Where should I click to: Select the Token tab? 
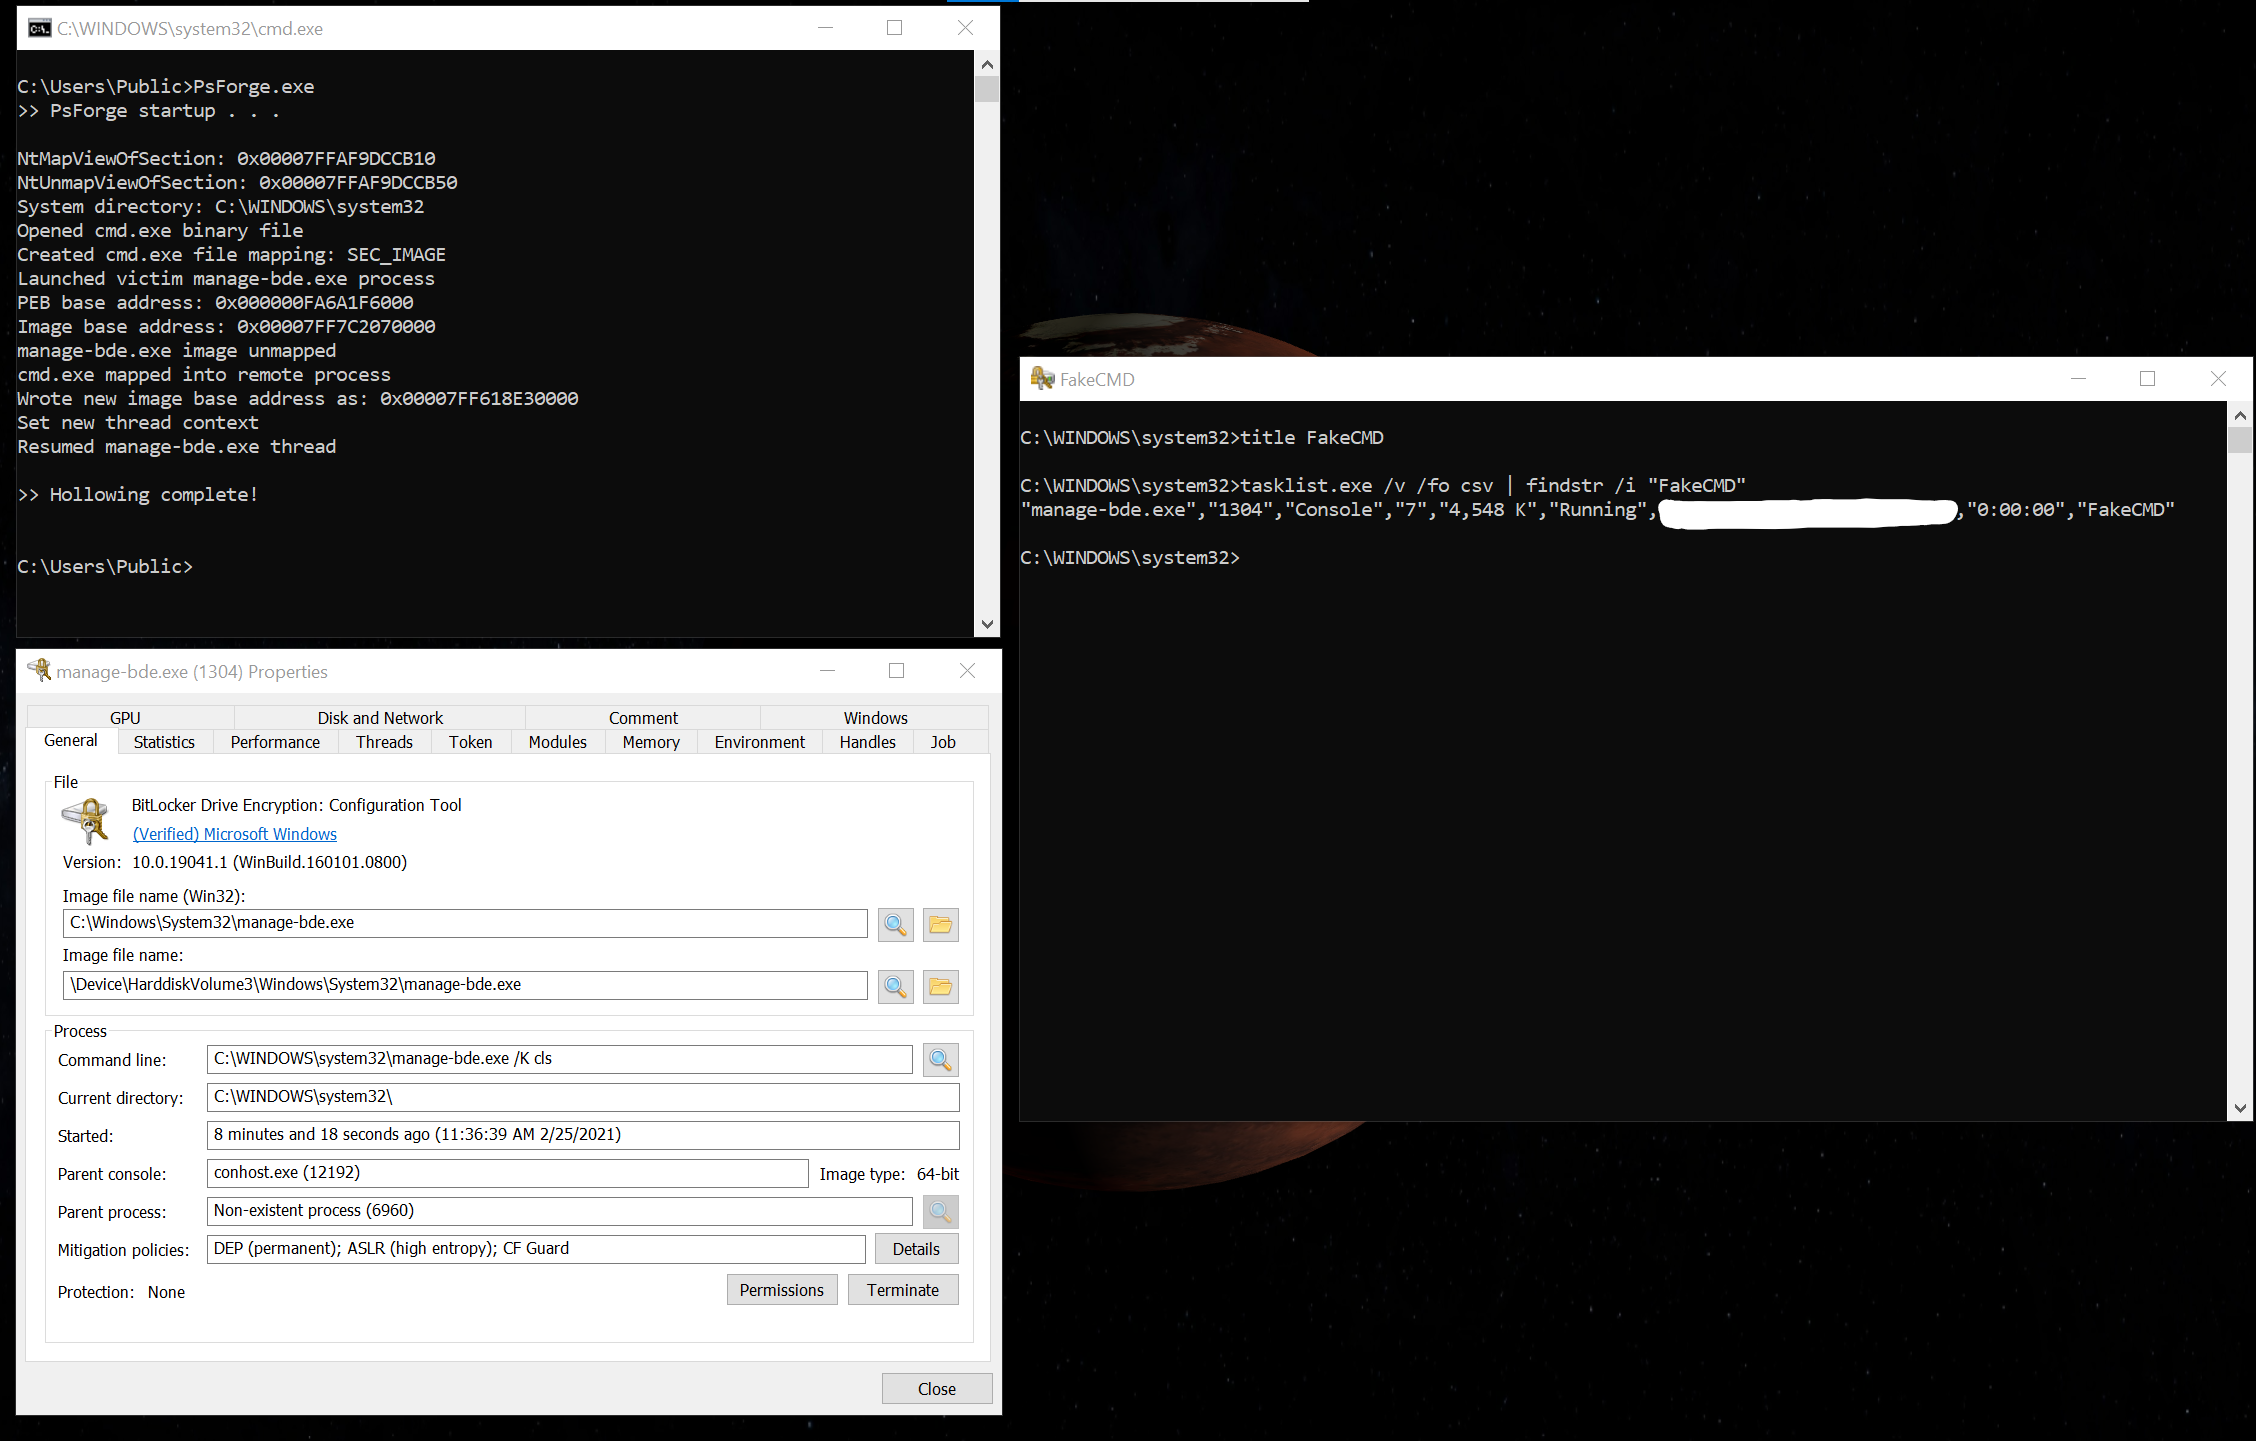click(x=470, y=742)
